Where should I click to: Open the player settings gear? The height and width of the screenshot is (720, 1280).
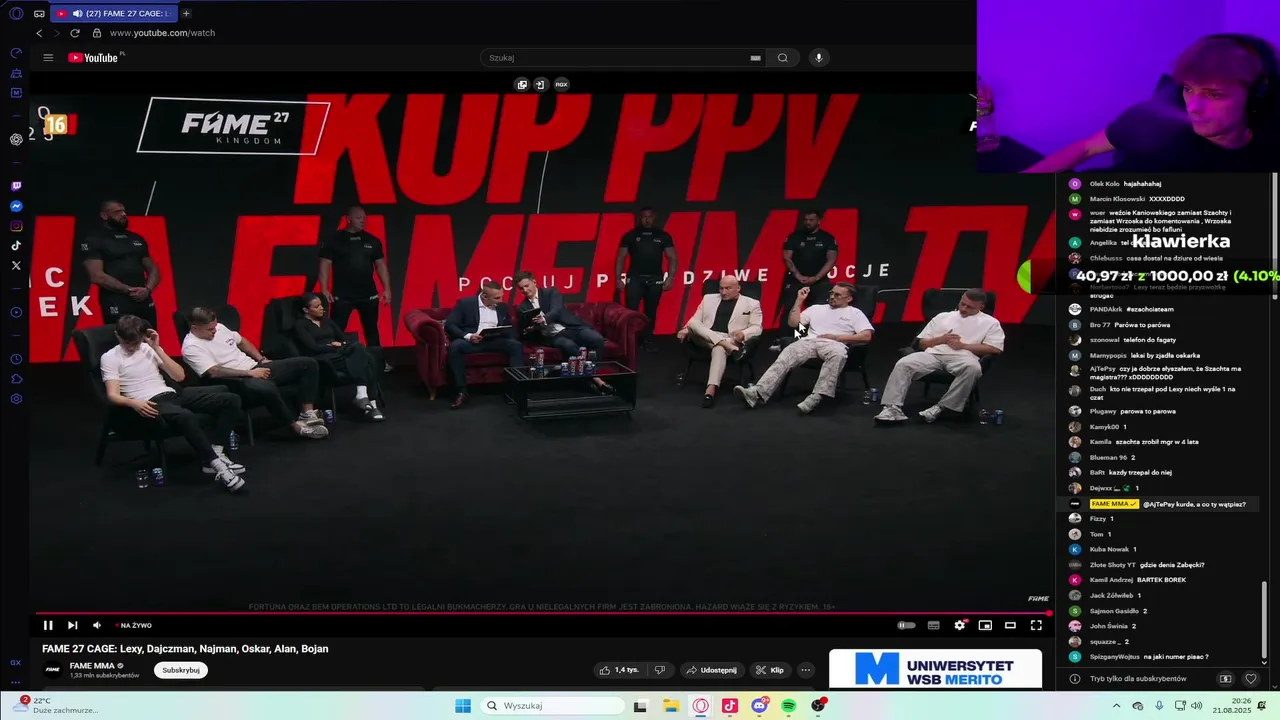click(960, 625)
